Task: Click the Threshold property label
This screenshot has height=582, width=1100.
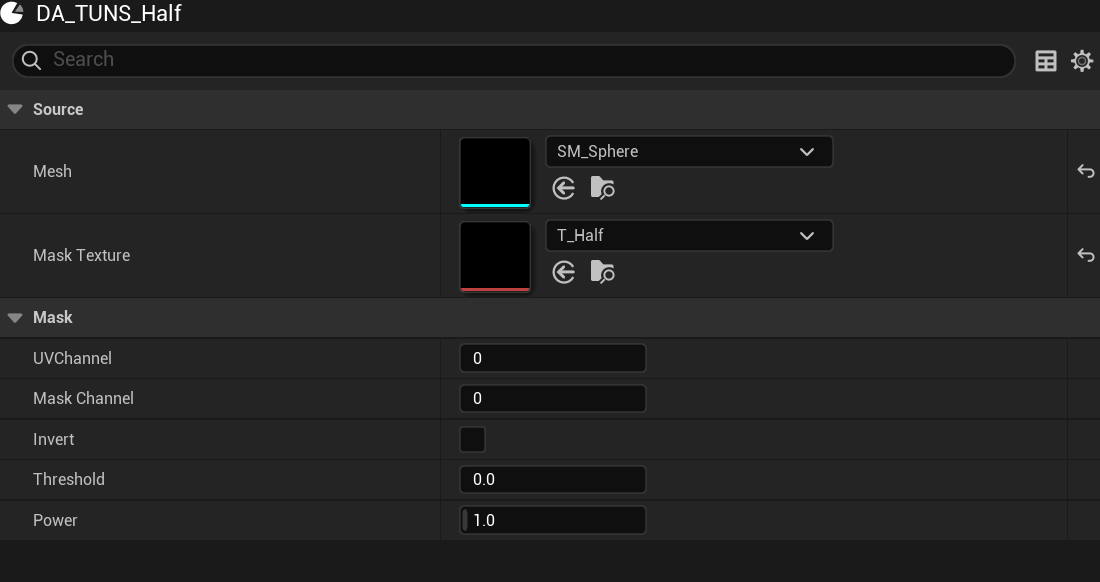Action: [69, 480]
